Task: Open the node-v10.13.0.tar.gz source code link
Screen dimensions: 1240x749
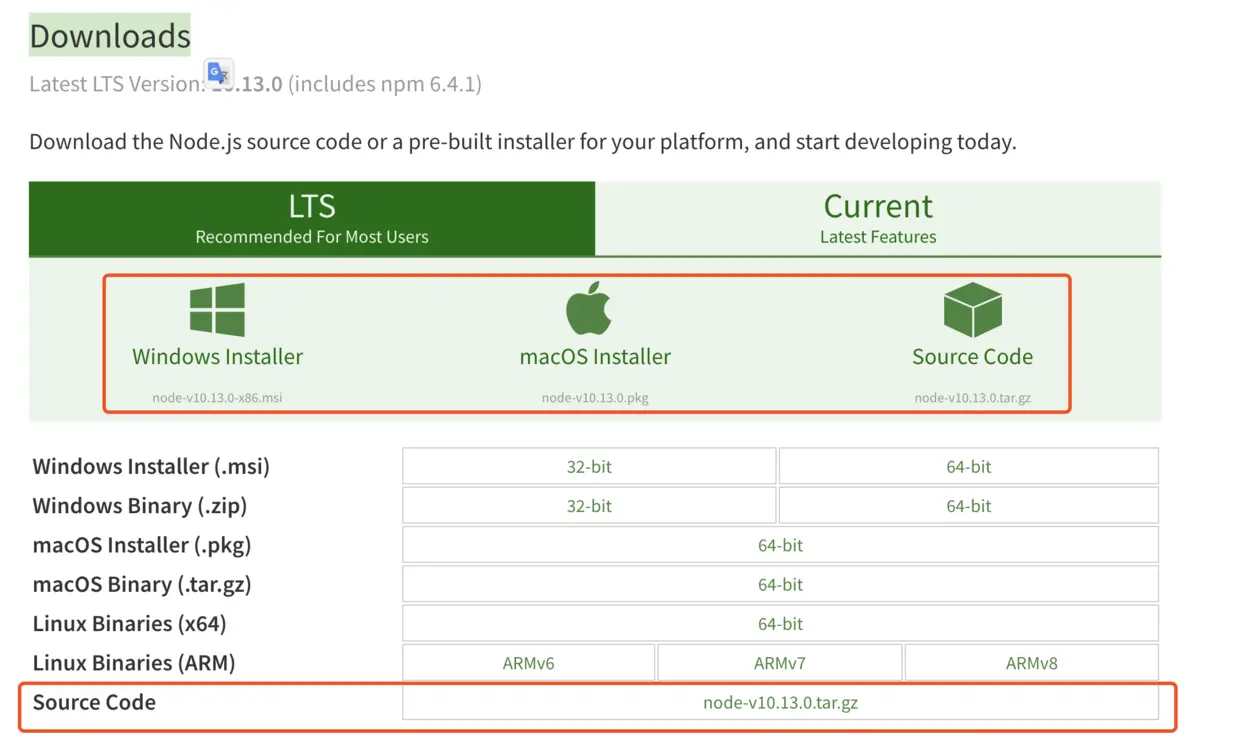Action: coord(779,702)
